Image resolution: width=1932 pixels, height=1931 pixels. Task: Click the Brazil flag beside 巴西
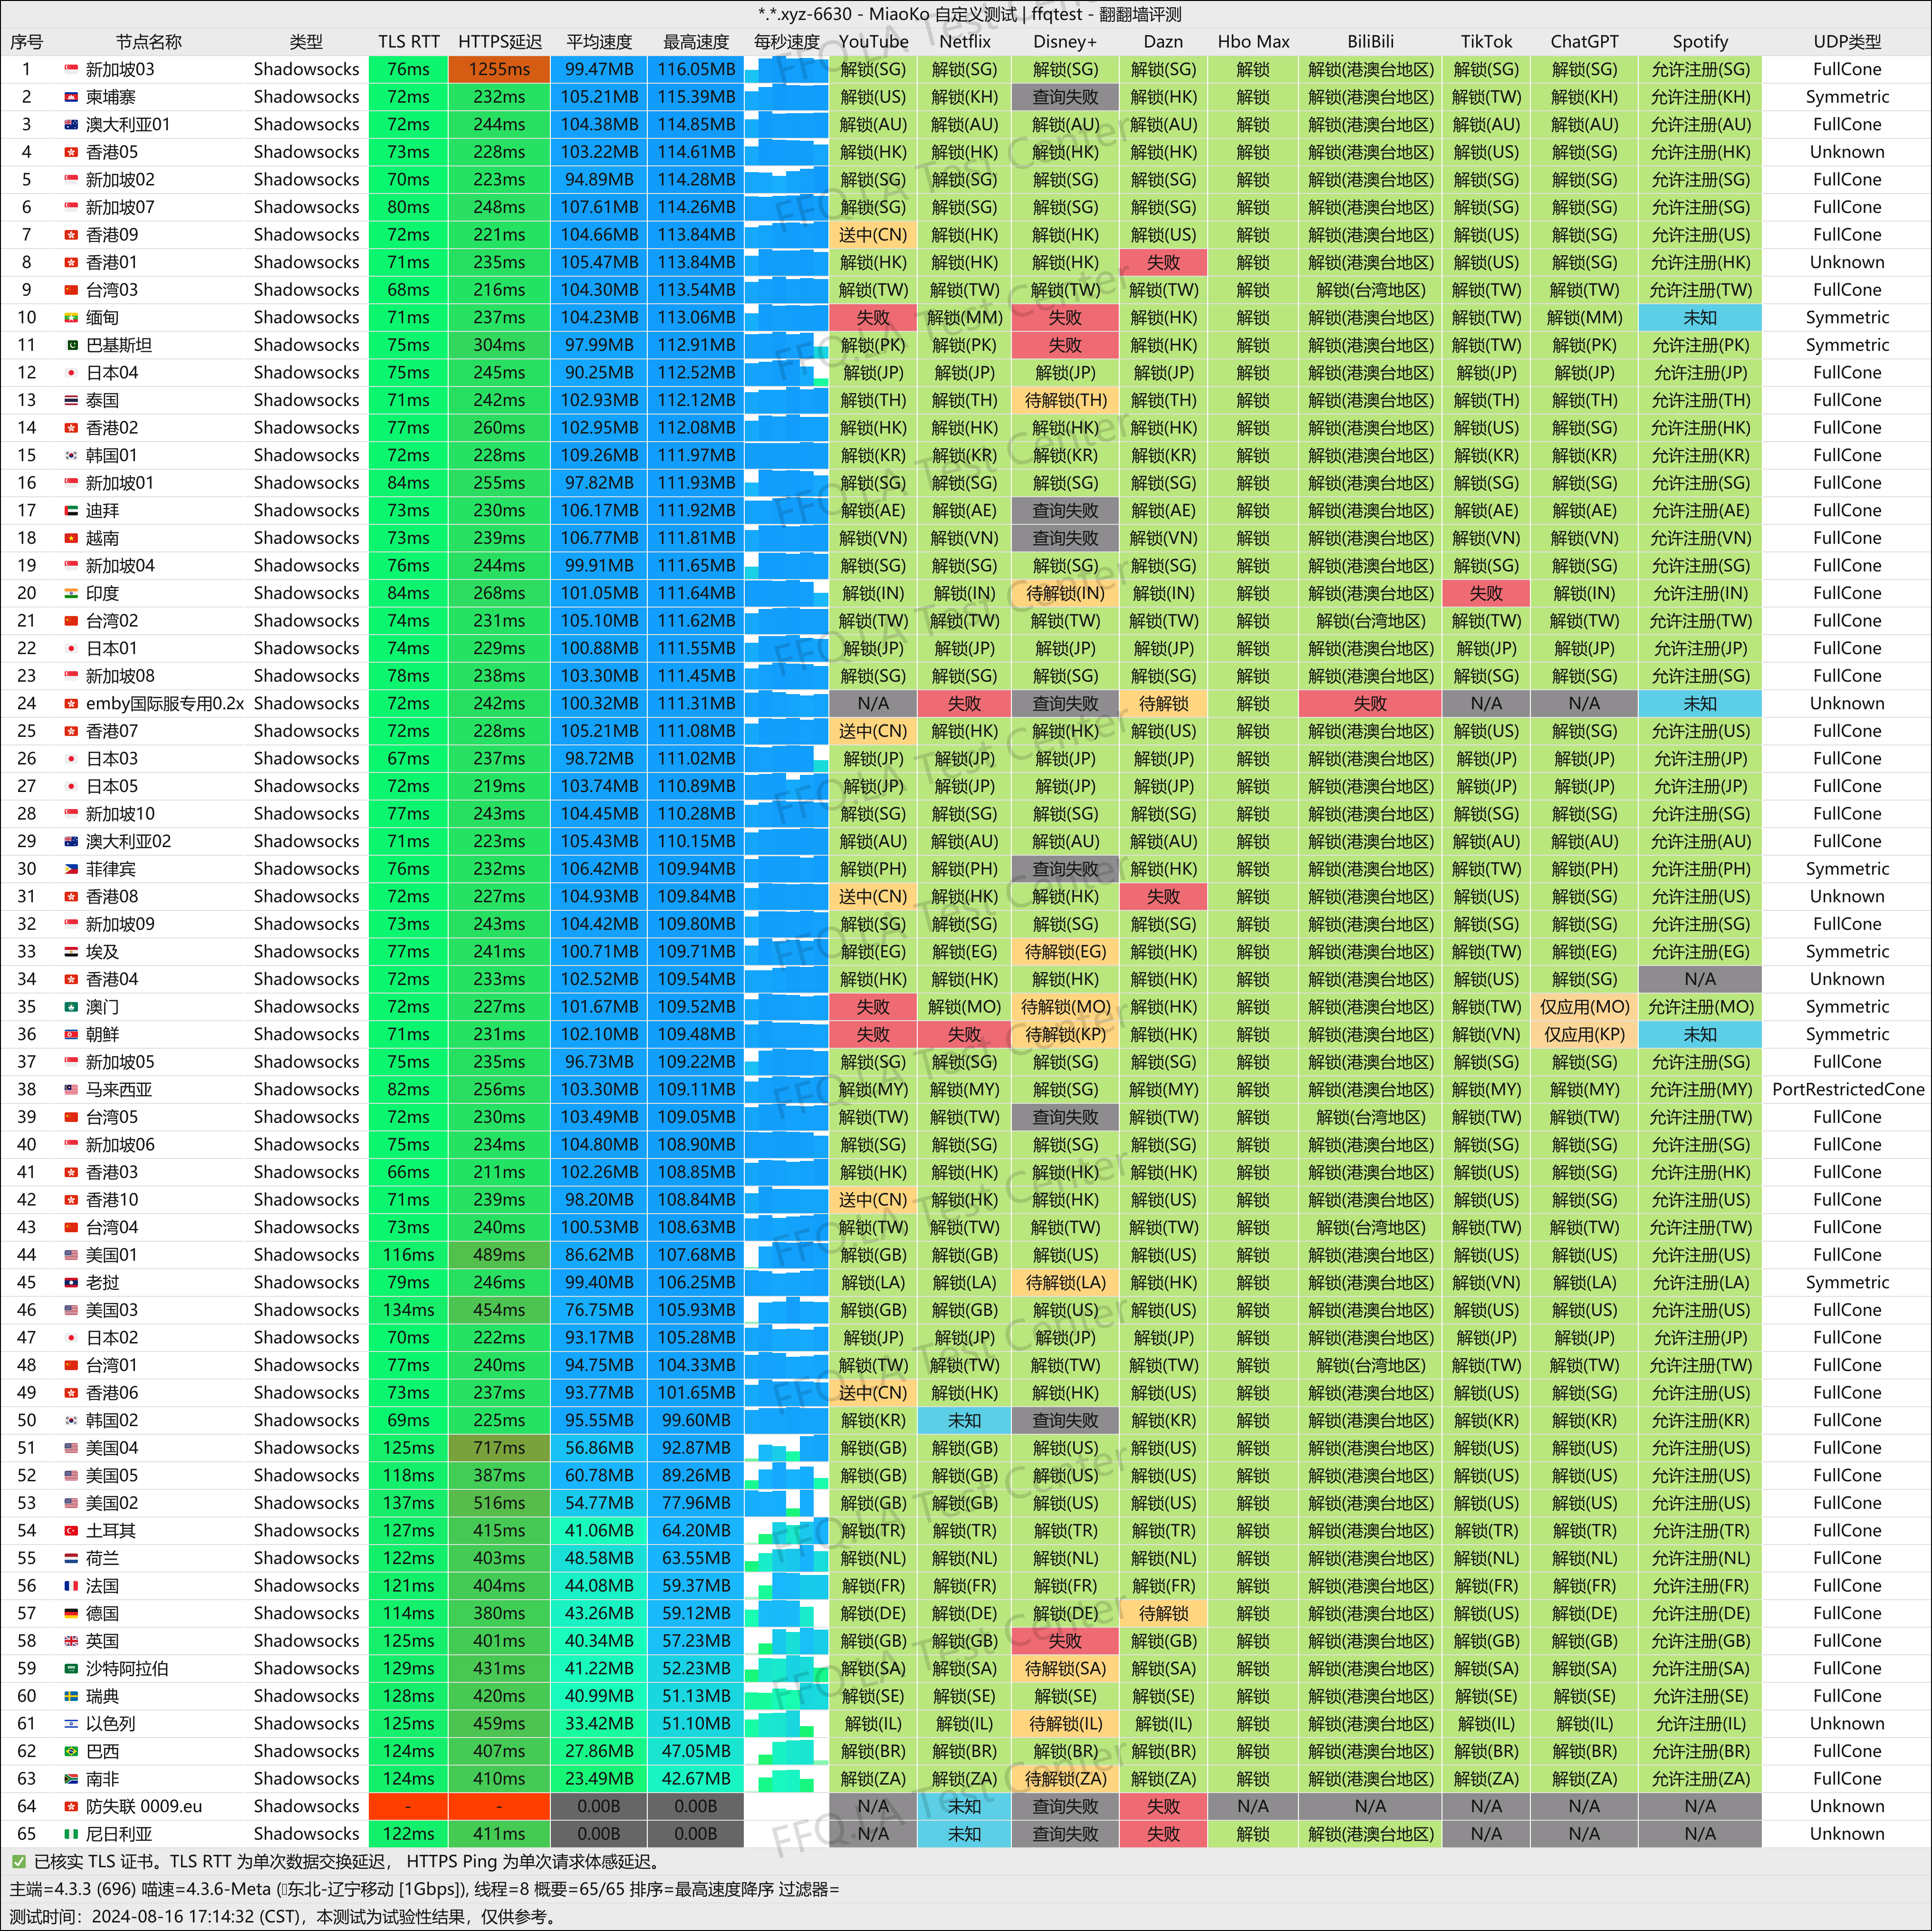tap(71, 1751)
